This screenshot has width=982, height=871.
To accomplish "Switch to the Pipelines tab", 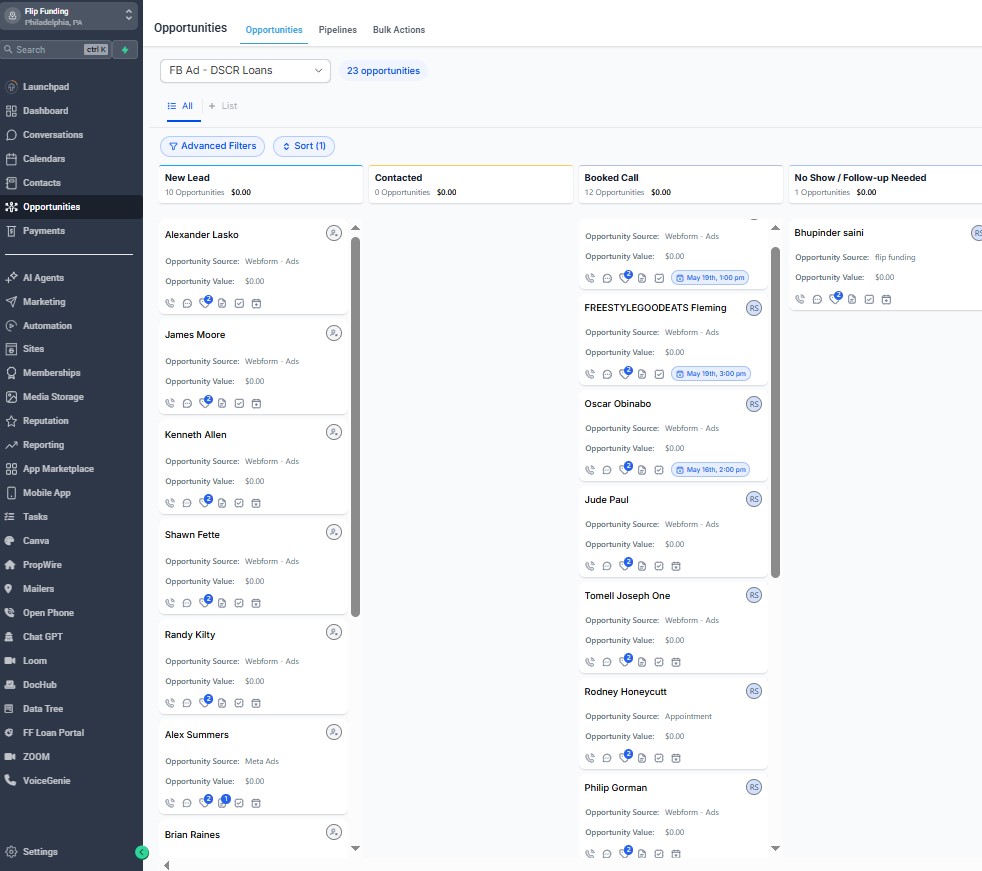I will 338,29.
